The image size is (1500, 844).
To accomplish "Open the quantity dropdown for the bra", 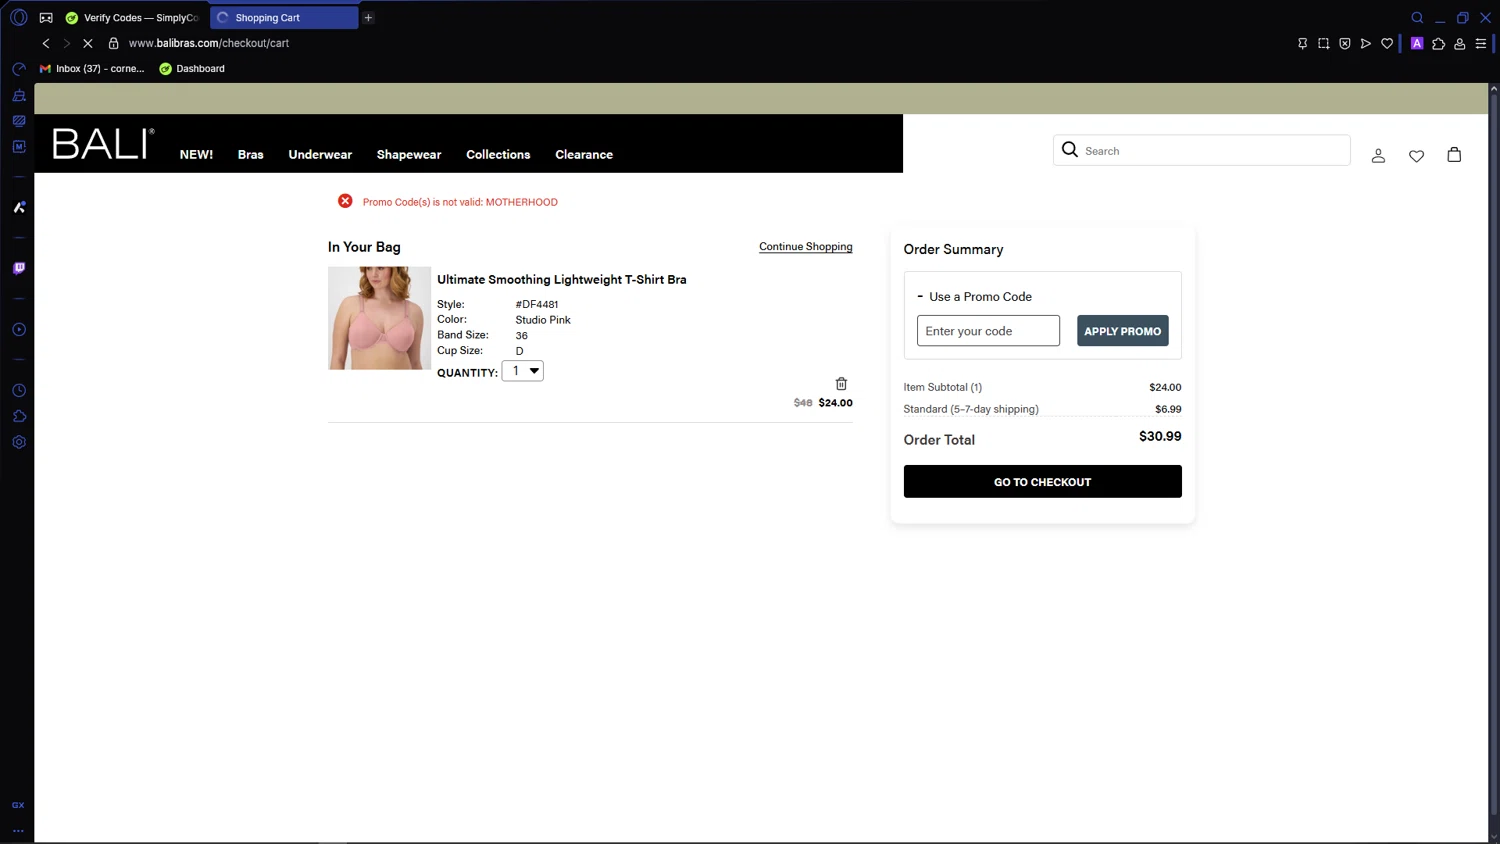I will (522, 371).
